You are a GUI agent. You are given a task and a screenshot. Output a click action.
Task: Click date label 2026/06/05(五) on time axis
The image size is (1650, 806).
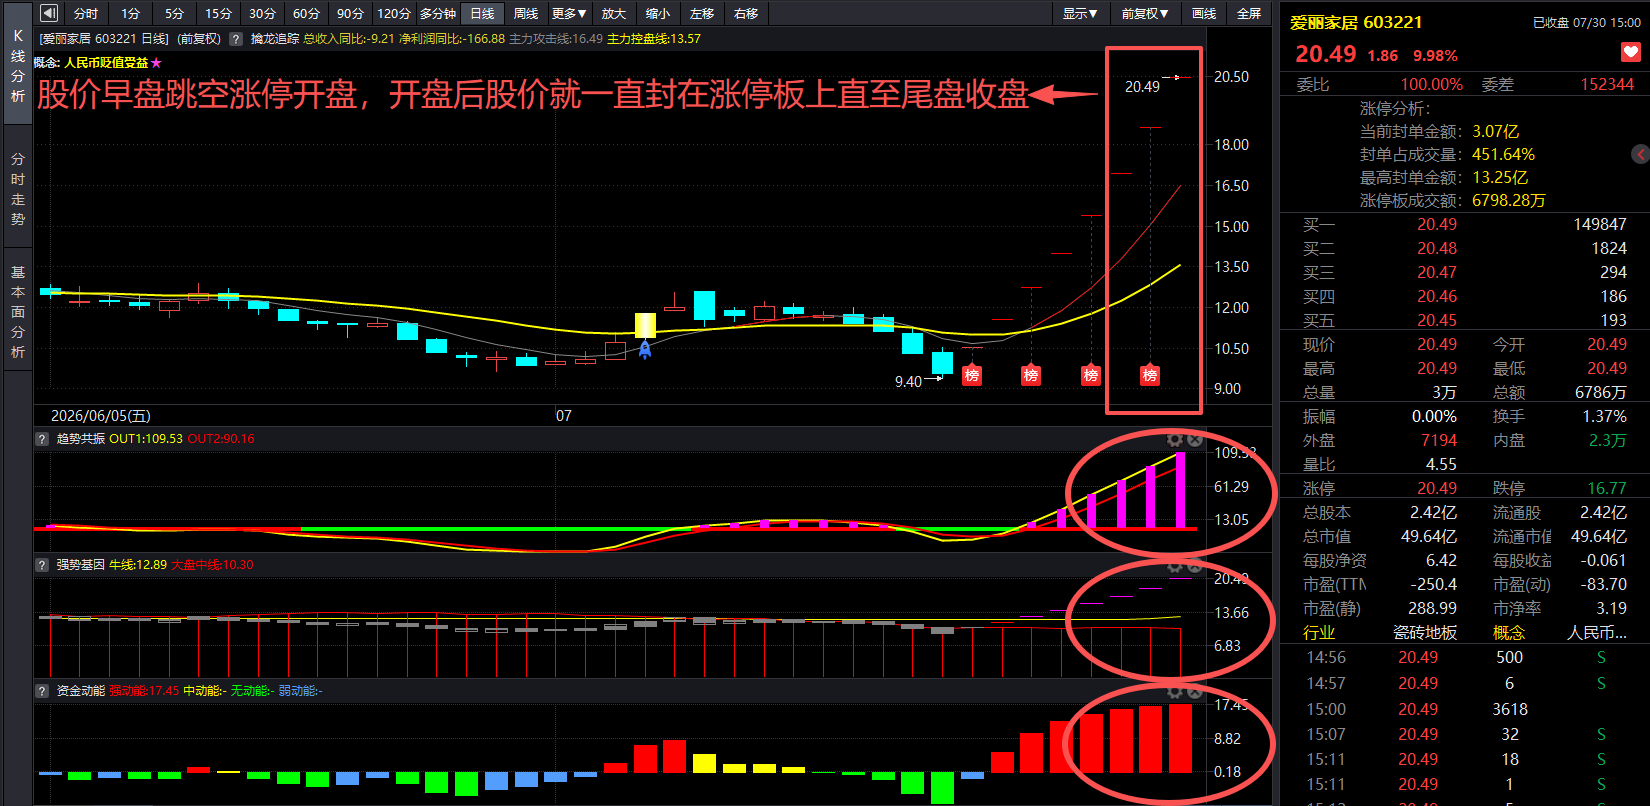tap(101, 415)
